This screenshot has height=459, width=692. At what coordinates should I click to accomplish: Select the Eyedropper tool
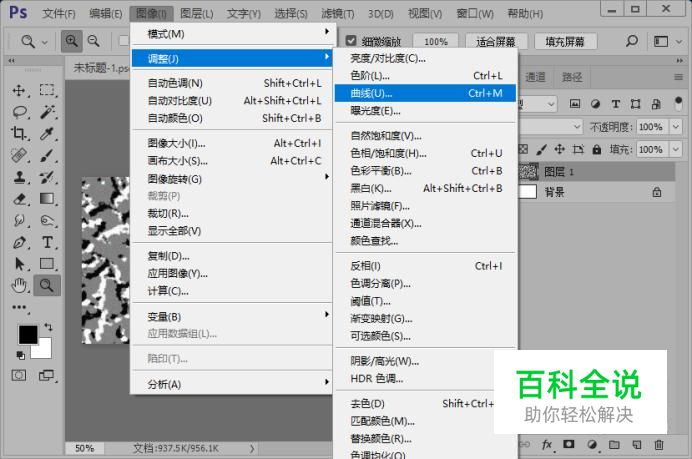47,133
